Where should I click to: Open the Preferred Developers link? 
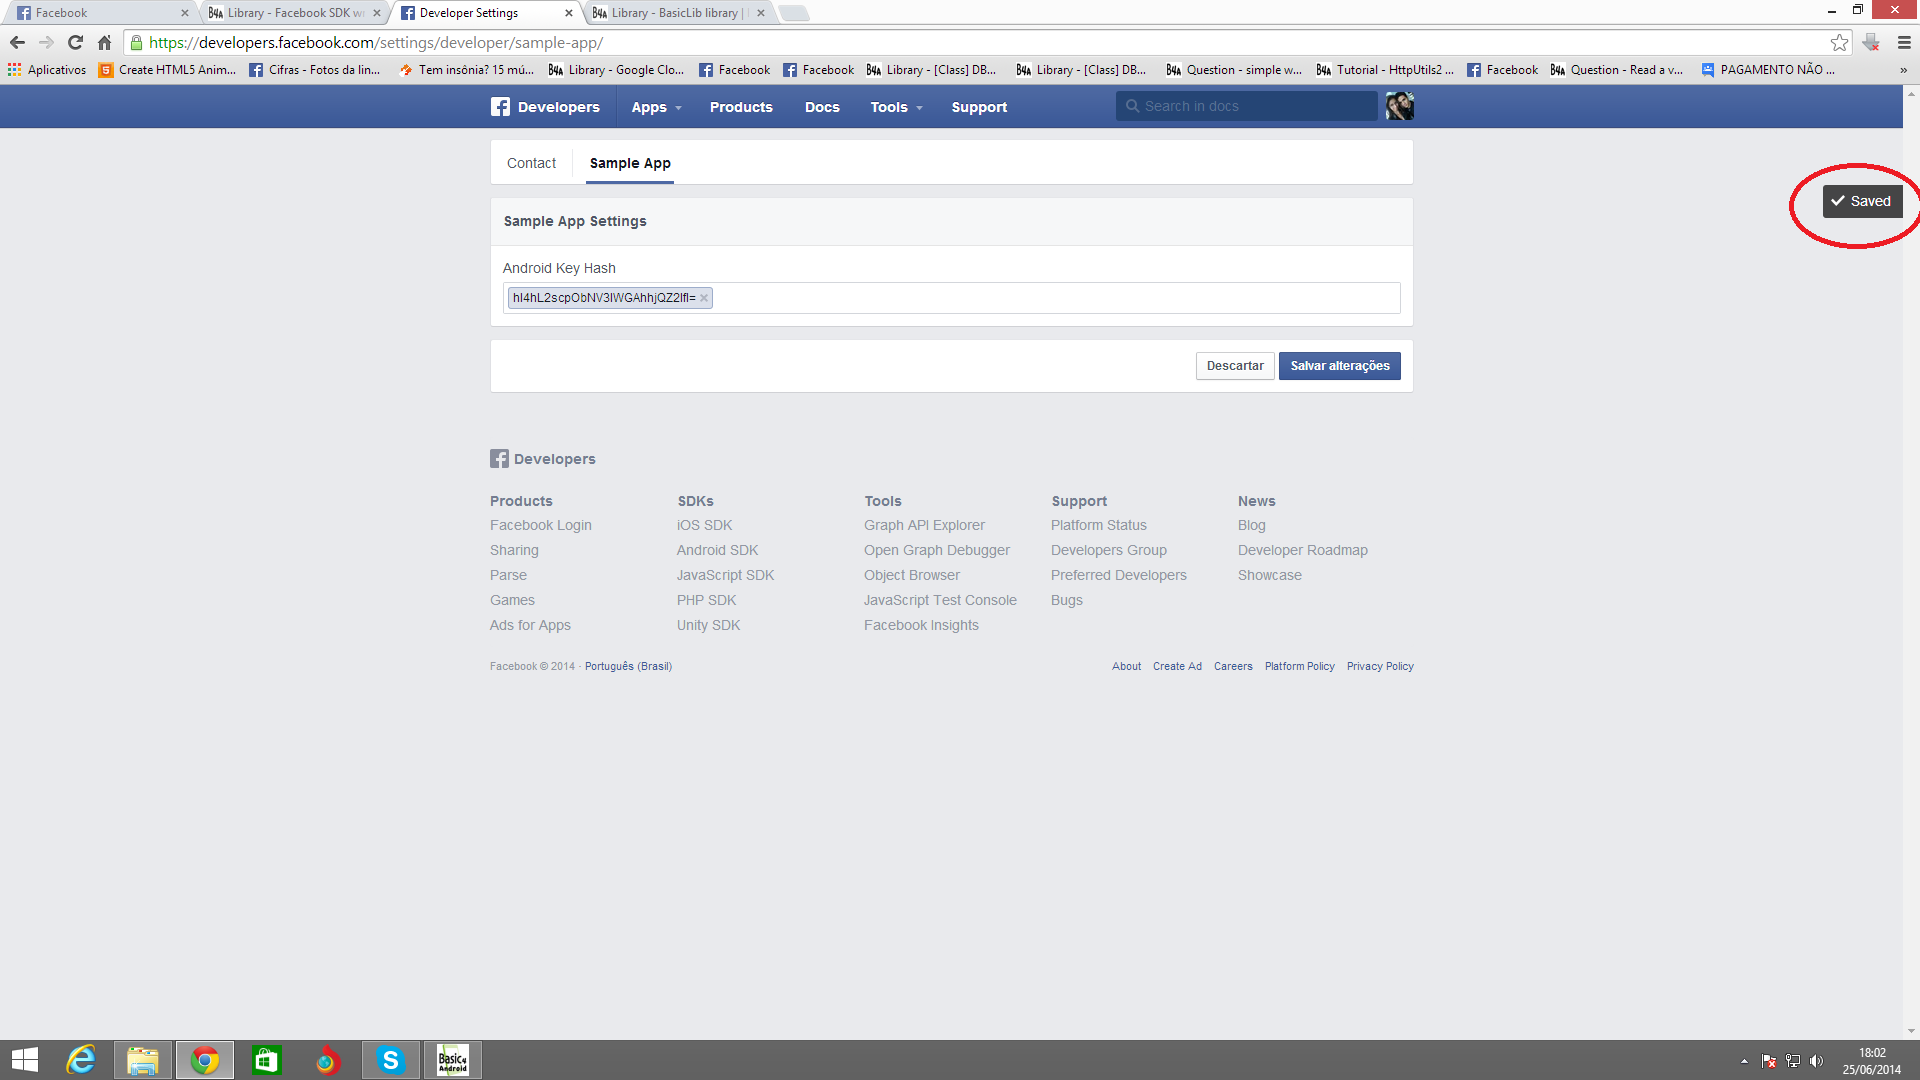[1119, 575]
